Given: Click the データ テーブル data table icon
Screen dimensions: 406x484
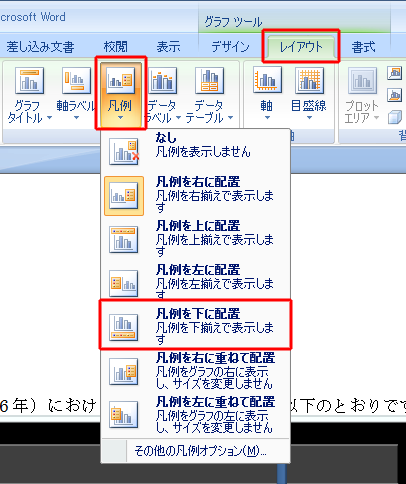Looking at the screenshot, I should pos(210,80).
